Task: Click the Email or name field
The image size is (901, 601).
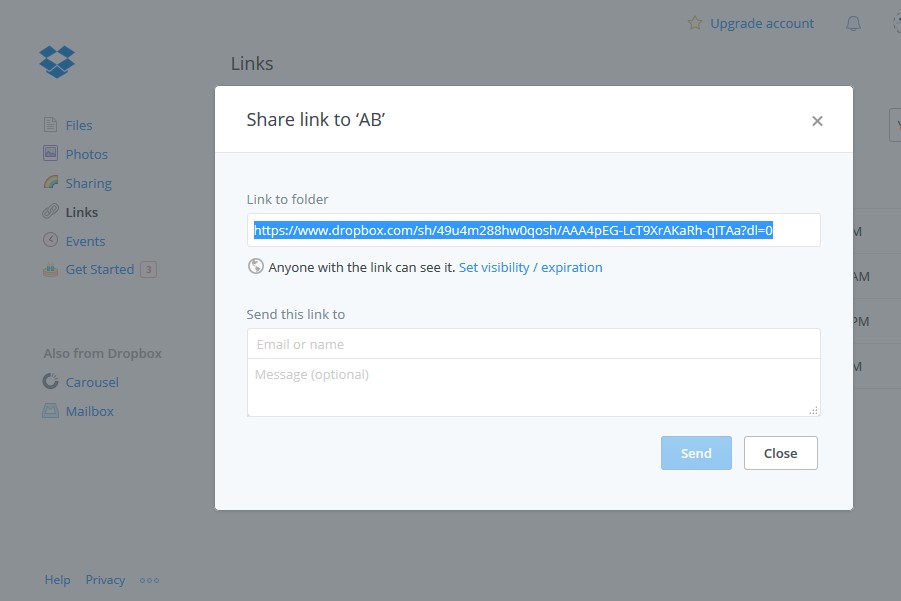Action: pos(533,343)
